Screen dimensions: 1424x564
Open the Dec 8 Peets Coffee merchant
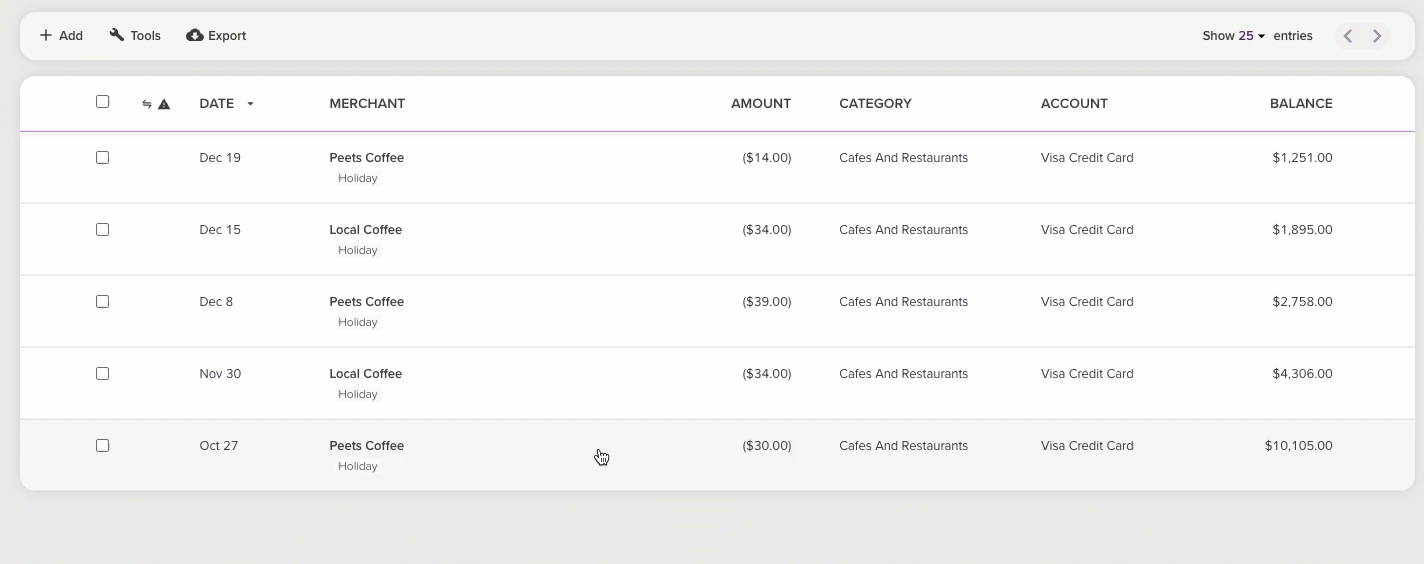[366, 302]
